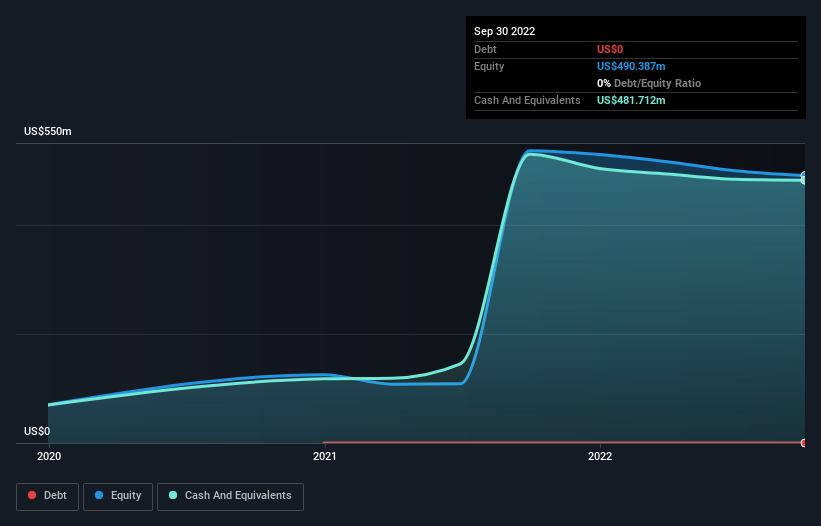Click the blue Equity legend dot
821x526 pixels.
coord(99,495)
